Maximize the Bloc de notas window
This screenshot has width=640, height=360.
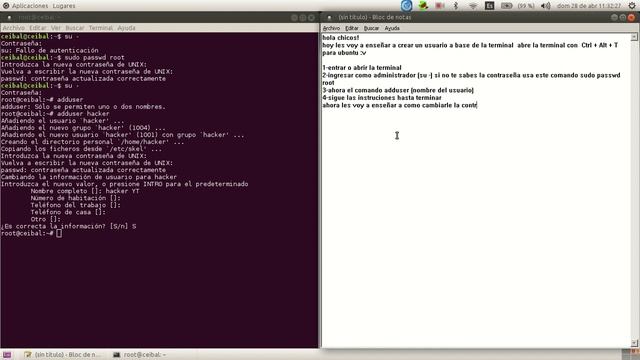(x=622, y=17)
